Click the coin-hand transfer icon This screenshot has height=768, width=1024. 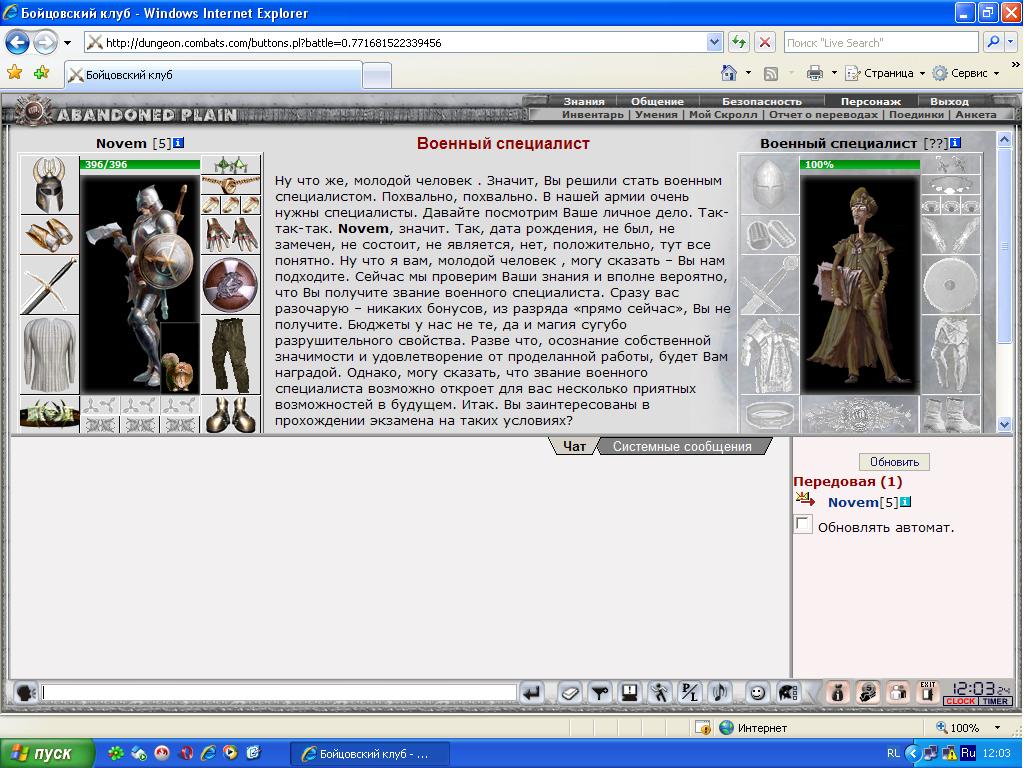point(868,692)
